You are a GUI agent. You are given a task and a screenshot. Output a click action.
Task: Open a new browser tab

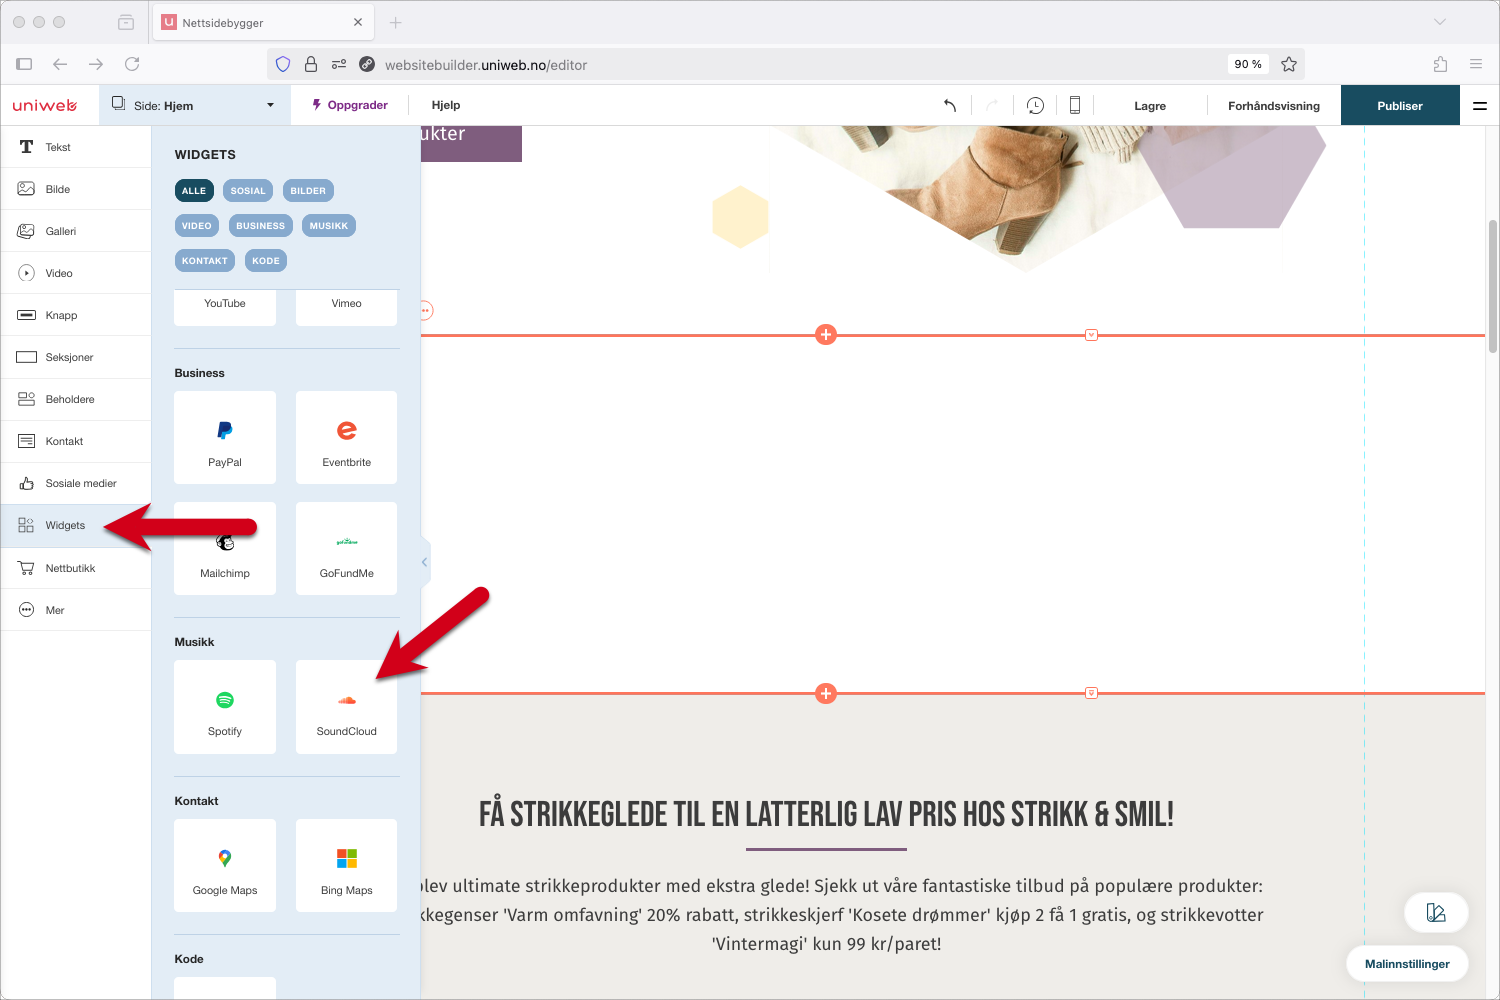[396, 22]
